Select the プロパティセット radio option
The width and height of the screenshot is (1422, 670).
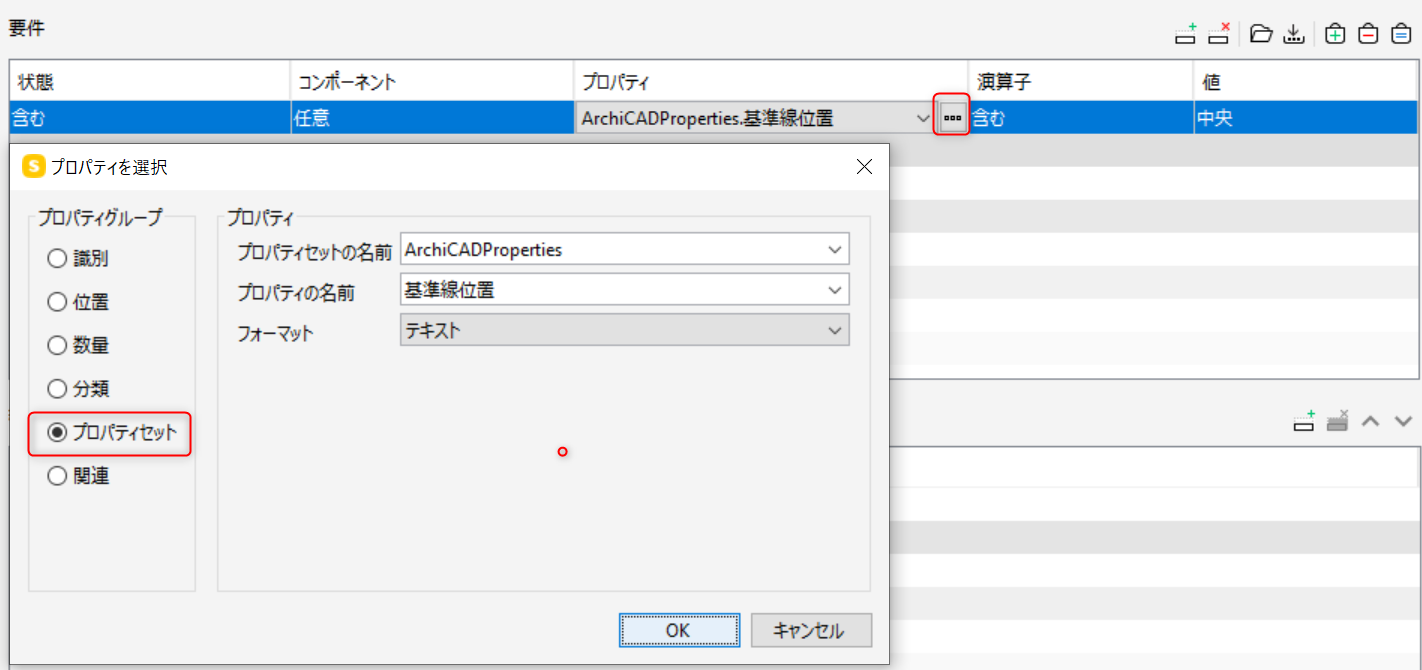coord(112,432)
